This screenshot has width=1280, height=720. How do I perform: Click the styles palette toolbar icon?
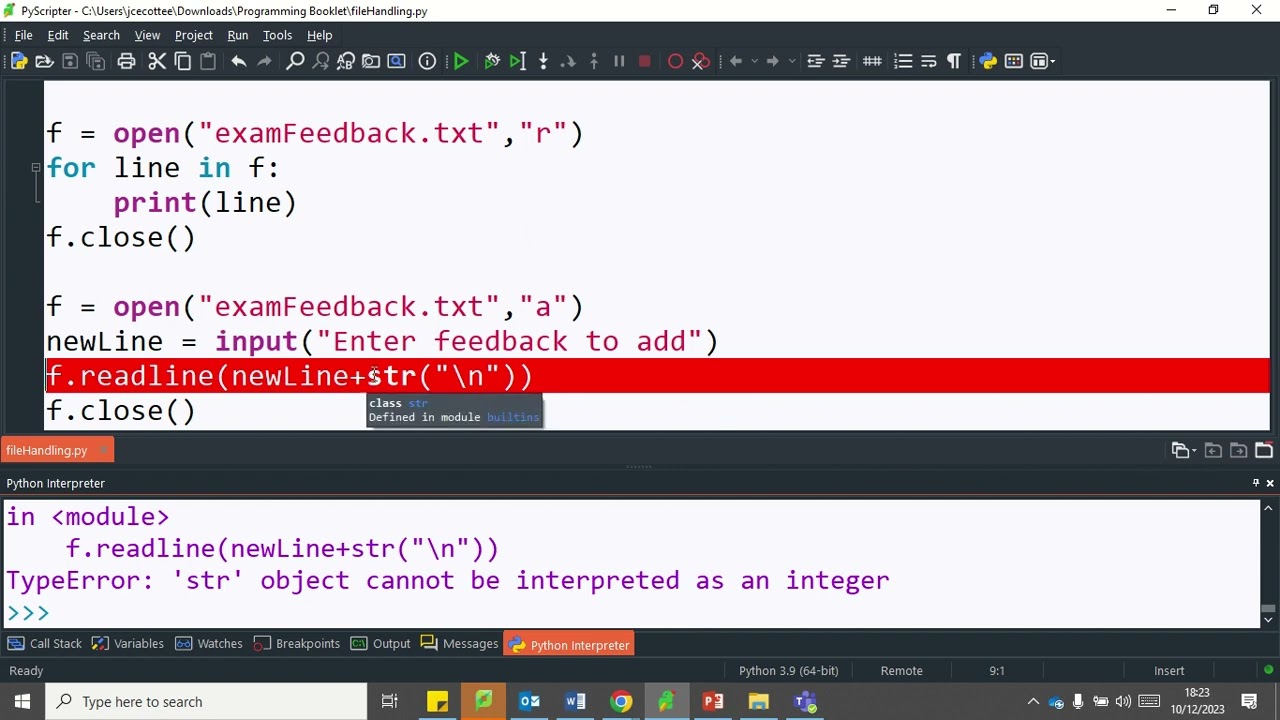[1013, 61]
